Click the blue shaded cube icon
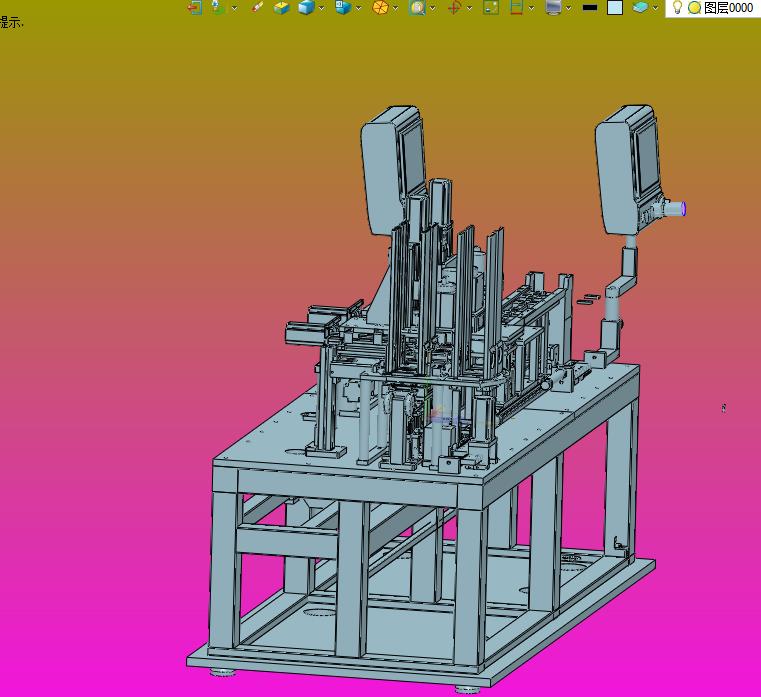 point(306,7)
